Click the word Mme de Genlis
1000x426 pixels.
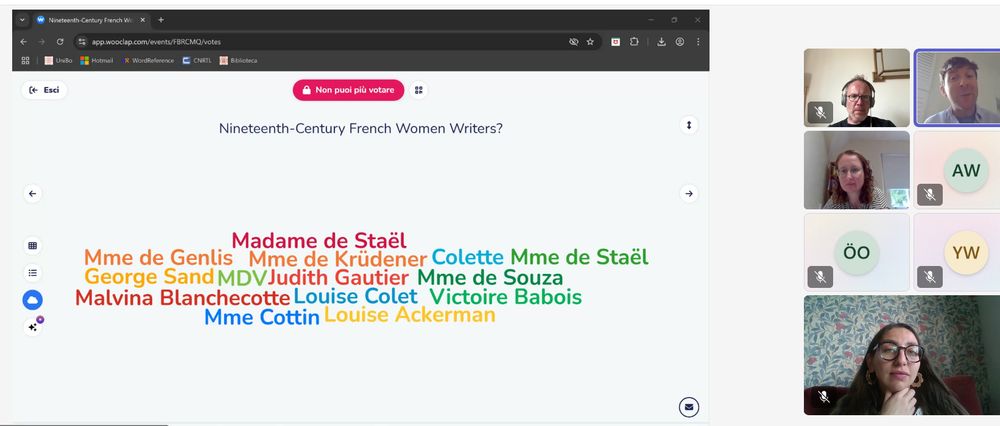click(x=158, y=258)
